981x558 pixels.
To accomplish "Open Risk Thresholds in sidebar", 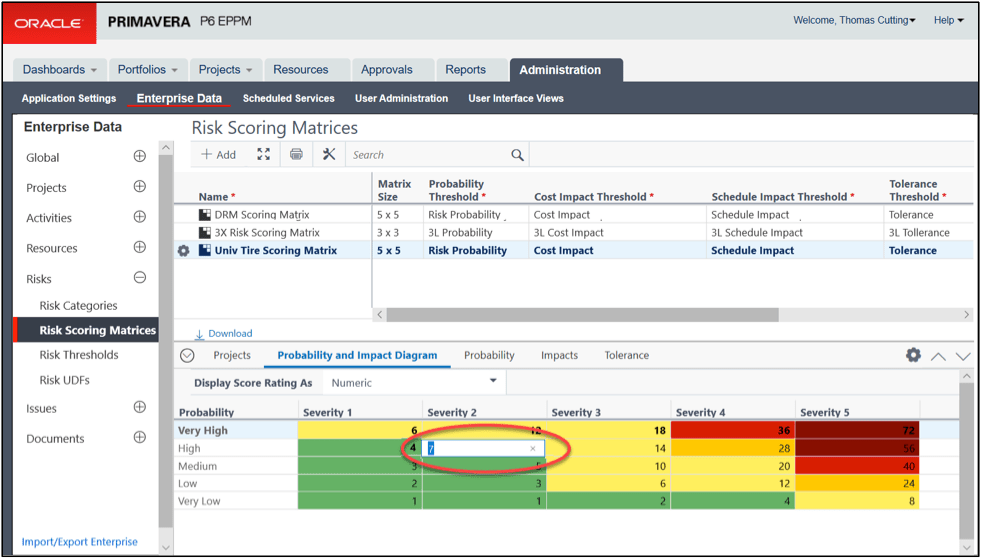I will 79,355.
